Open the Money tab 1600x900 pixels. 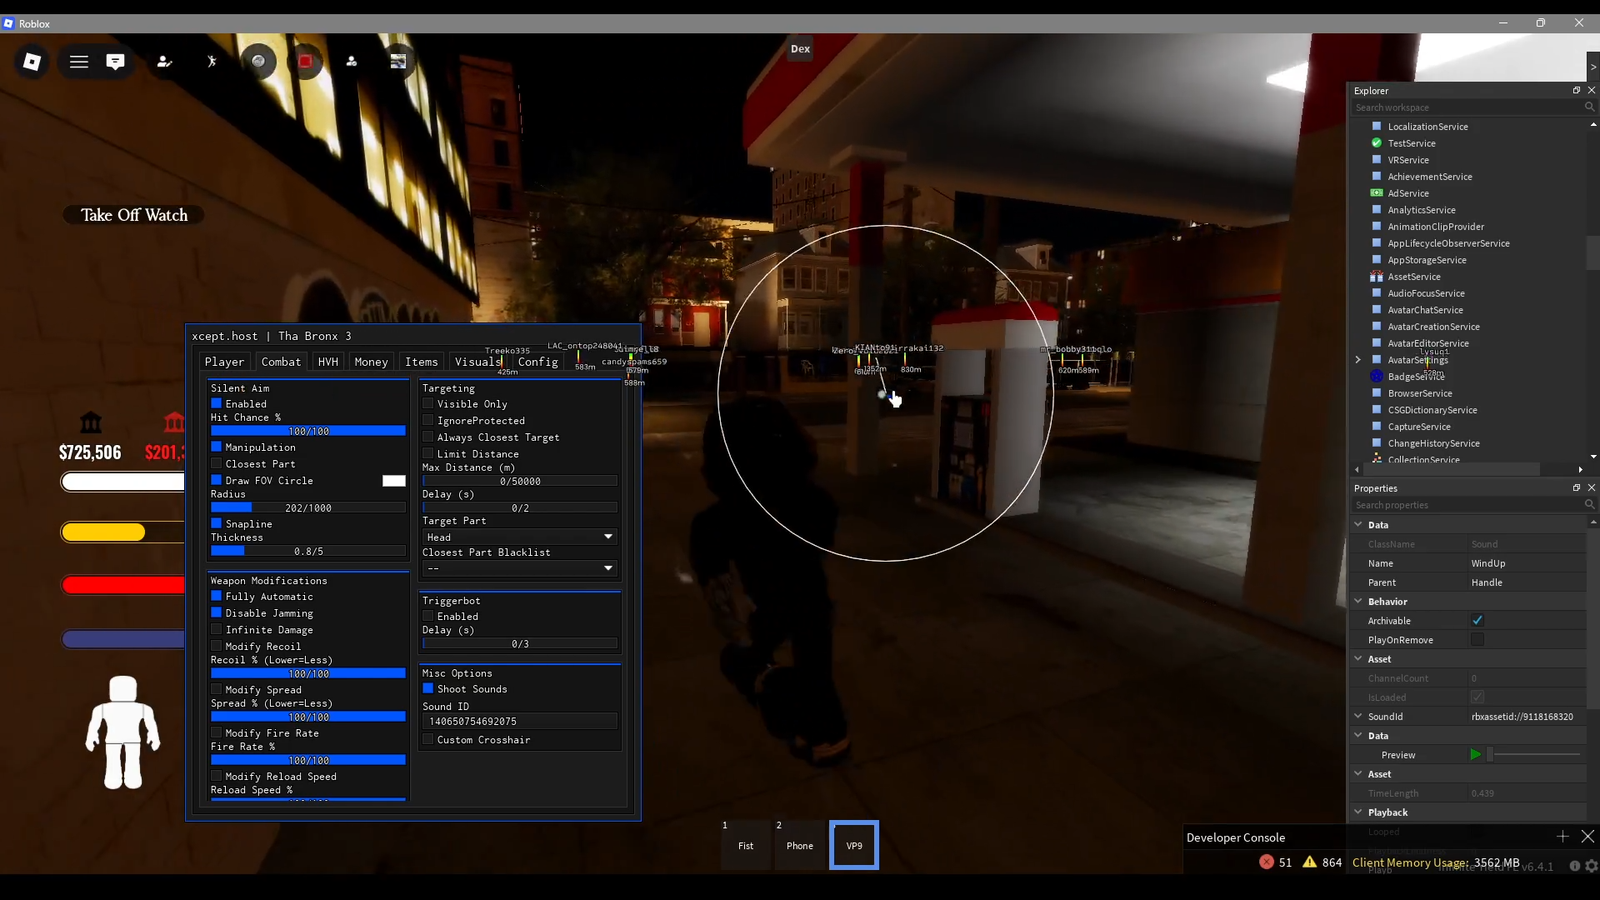coord(371,362)
